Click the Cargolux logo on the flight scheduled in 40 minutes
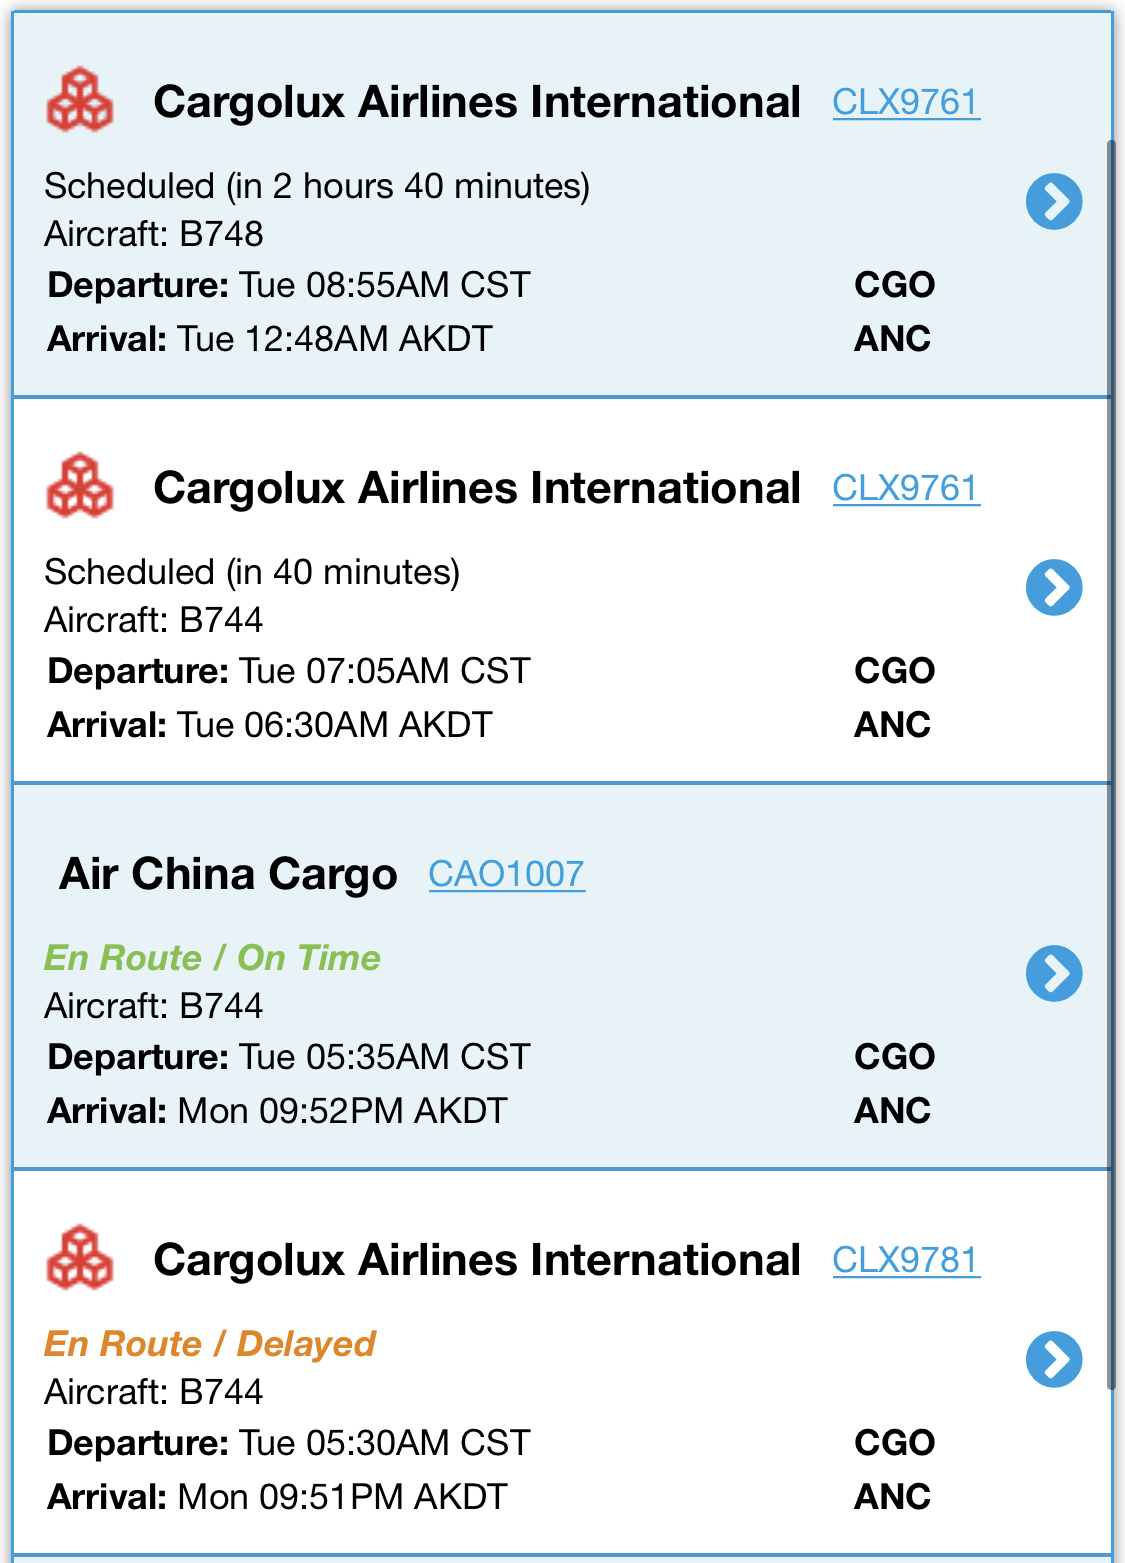Viewport: 1125px width, 1563px height. 80,486
